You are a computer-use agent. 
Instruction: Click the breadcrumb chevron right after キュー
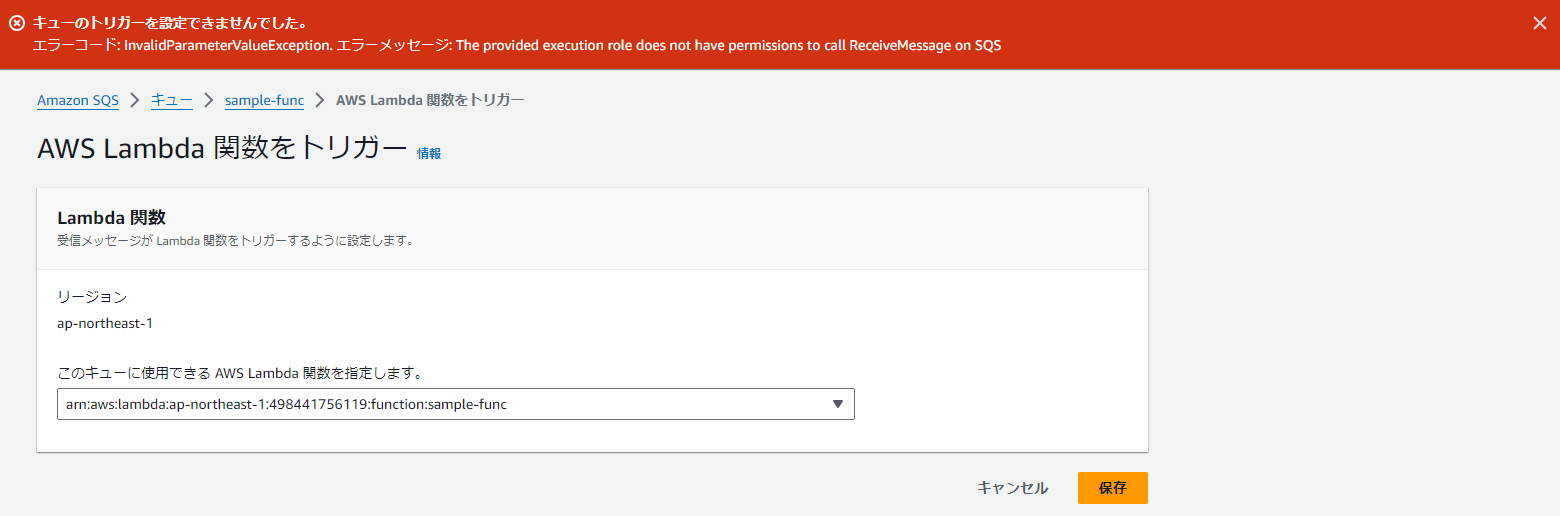[x=209, y=100]
